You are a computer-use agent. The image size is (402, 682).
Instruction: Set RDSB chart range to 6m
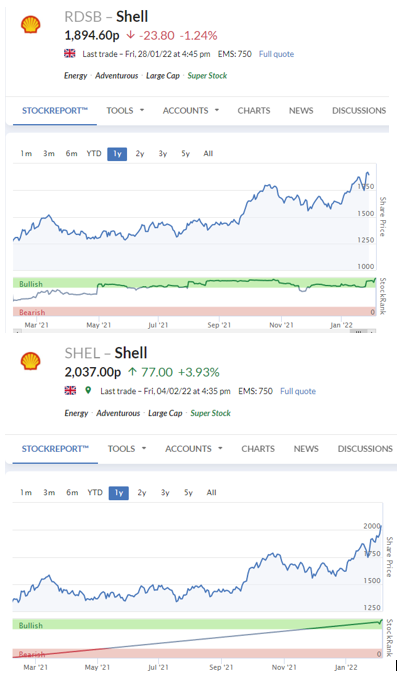(71, 154)
